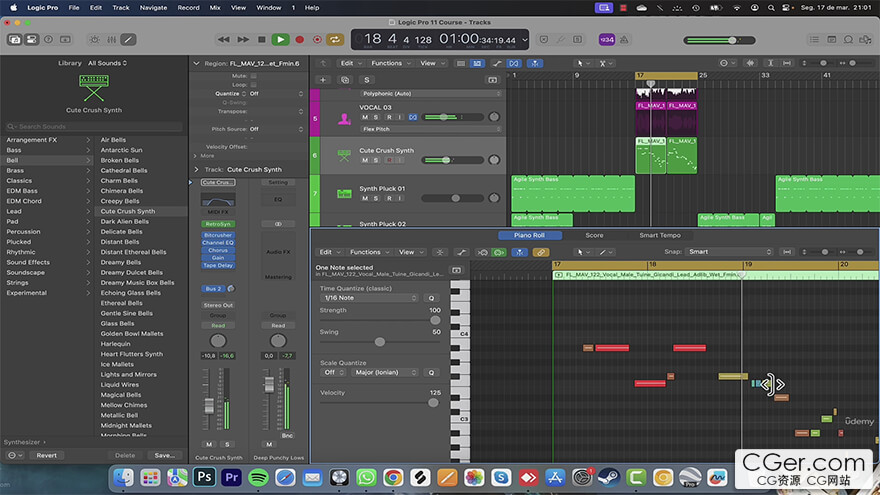The height and width of the screenshot is (495, 880).
Task: Open Spotify from the Dock
Action: coord(258,478)
